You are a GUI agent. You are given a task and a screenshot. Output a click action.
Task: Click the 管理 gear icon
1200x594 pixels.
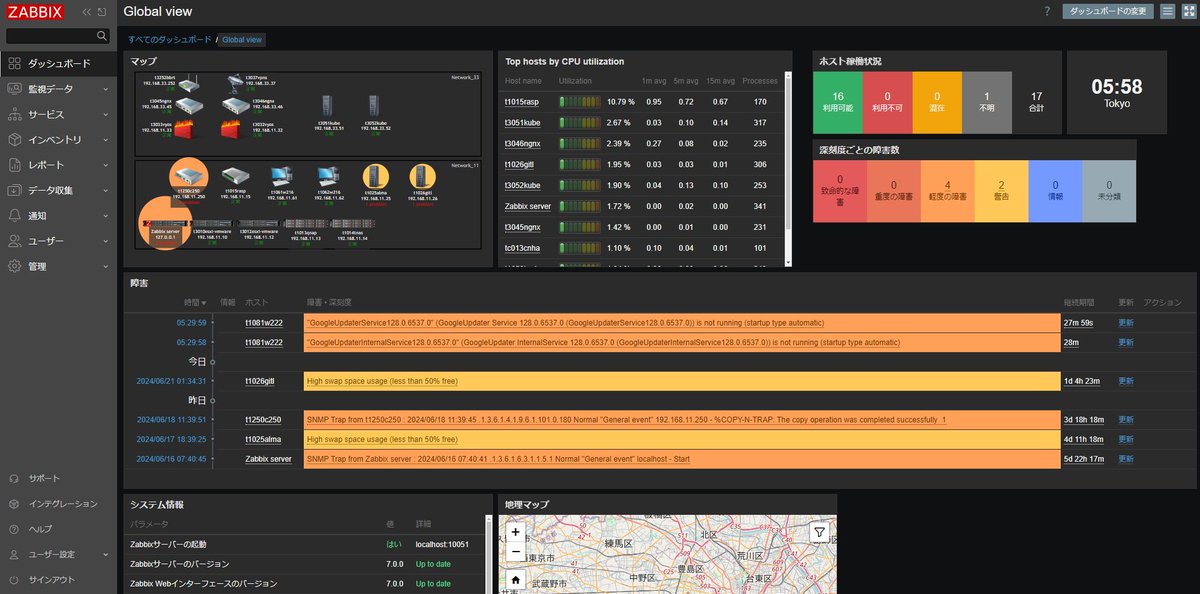coord(15,267)
